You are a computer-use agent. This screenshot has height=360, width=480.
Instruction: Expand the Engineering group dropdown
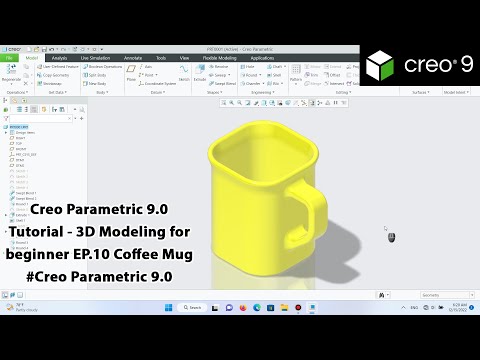pyautogui.click(x=263, y=92)
